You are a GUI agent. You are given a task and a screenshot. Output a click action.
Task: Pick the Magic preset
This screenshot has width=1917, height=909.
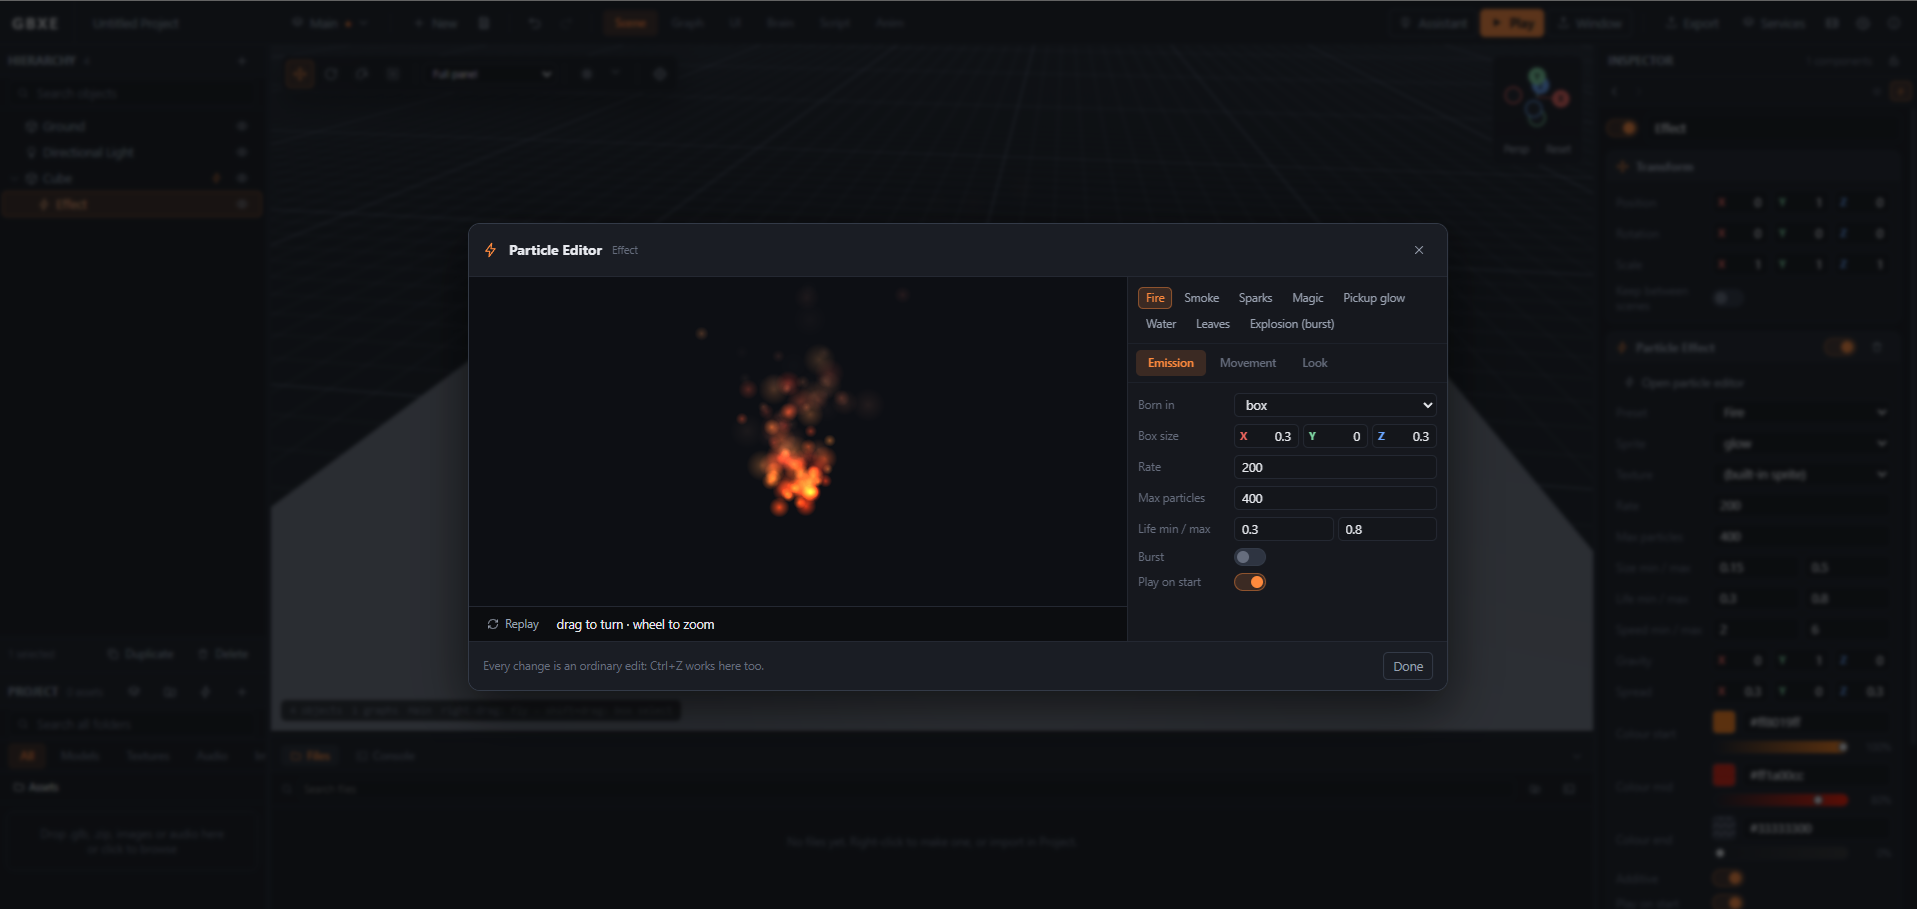(x=1307, y=298)
